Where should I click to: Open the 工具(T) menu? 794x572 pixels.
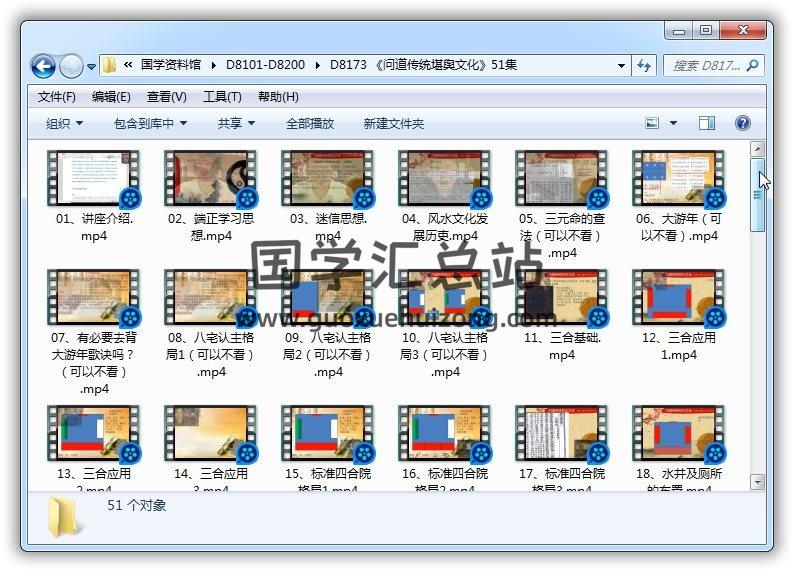coord(222,97)
